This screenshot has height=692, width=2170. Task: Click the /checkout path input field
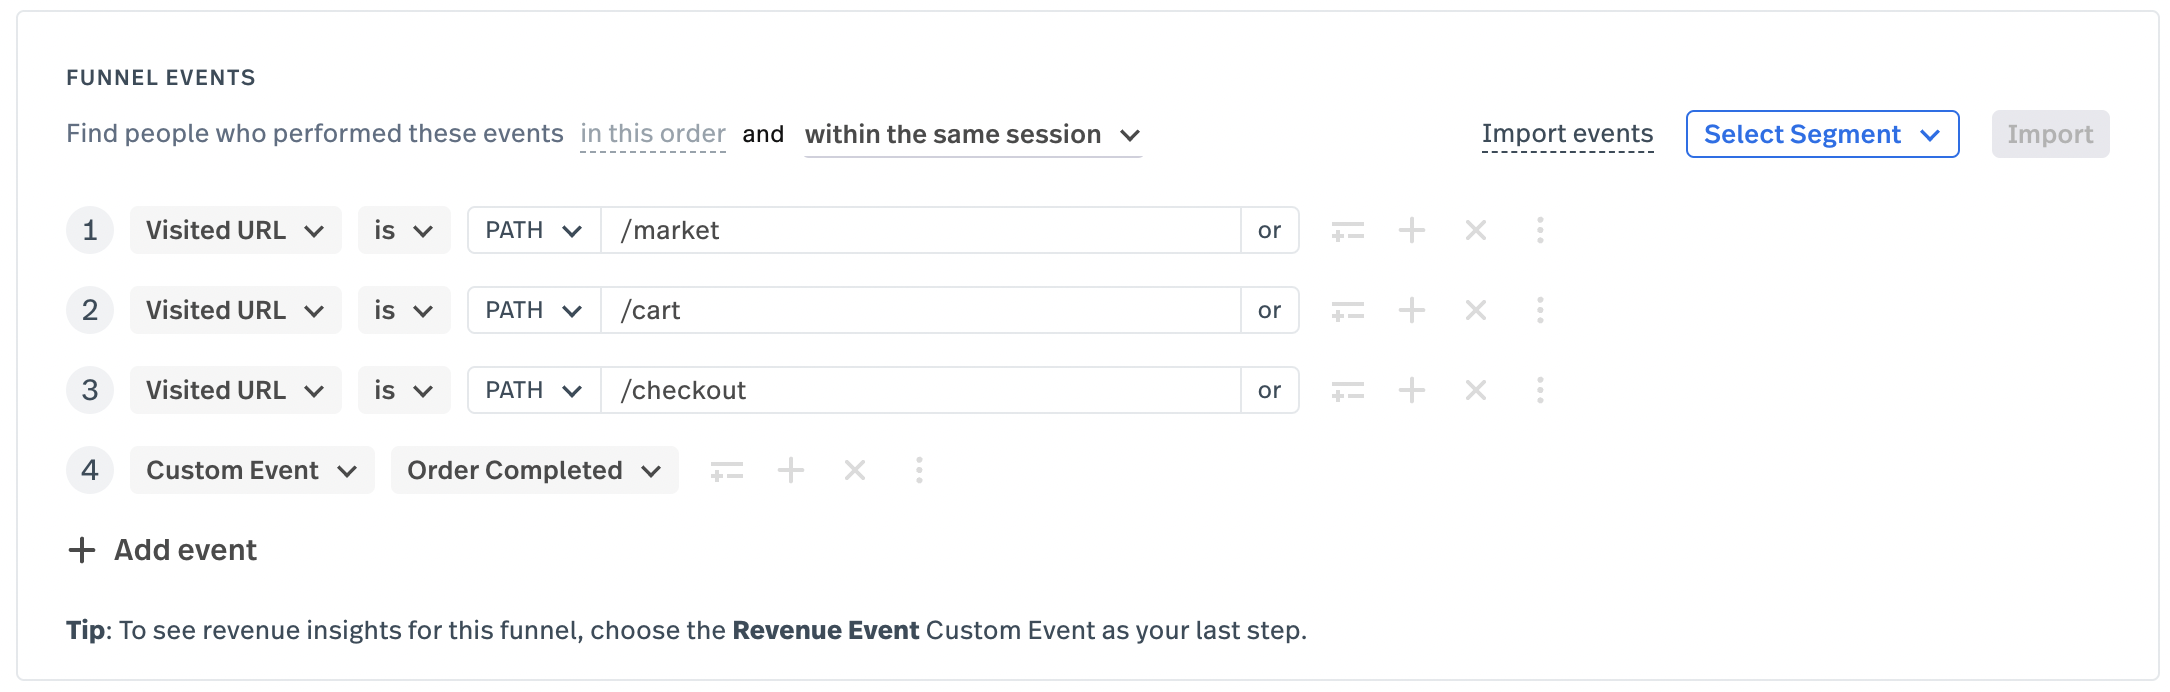(x=921, y=390)
